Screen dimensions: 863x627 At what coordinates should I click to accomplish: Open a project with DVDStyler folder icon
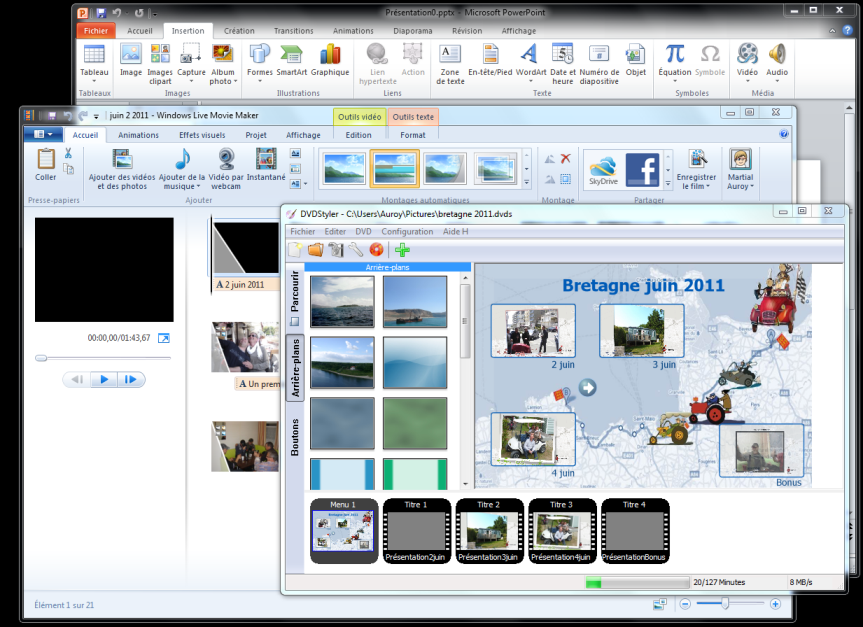pyautogui.click(x=315, y=250)
